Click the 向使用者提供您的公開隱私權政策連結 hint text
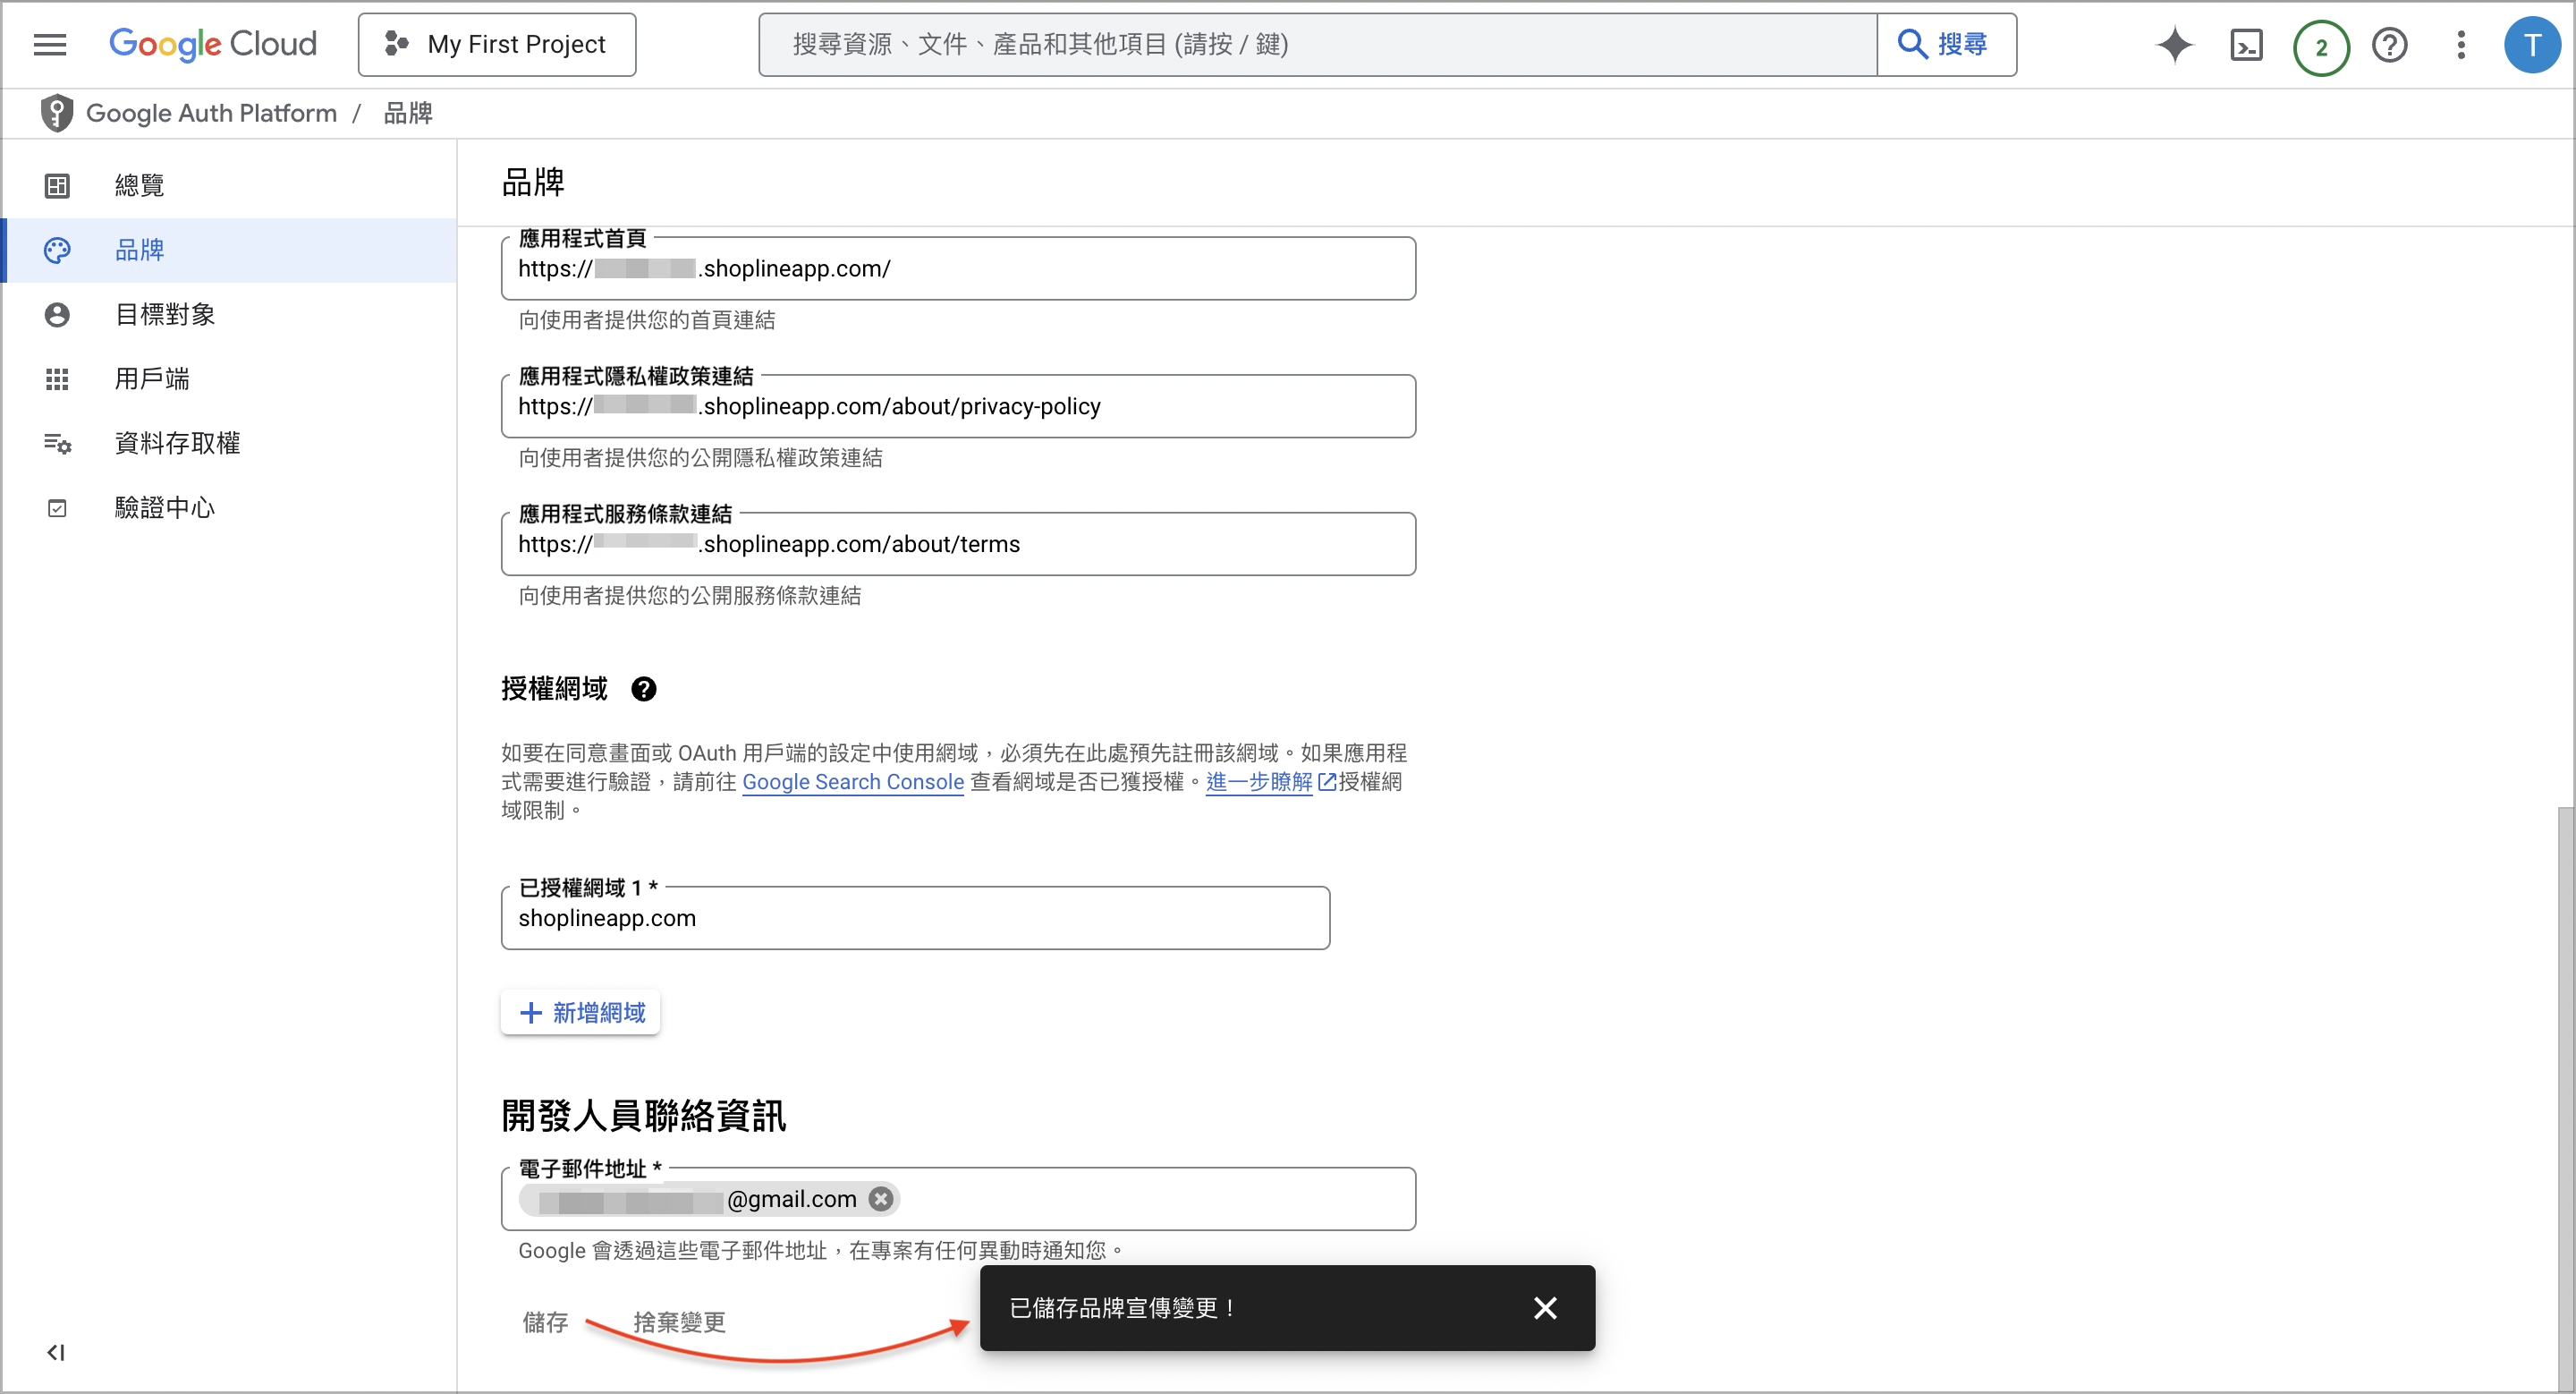The image size is (2576, 1394). click(700, 458)
